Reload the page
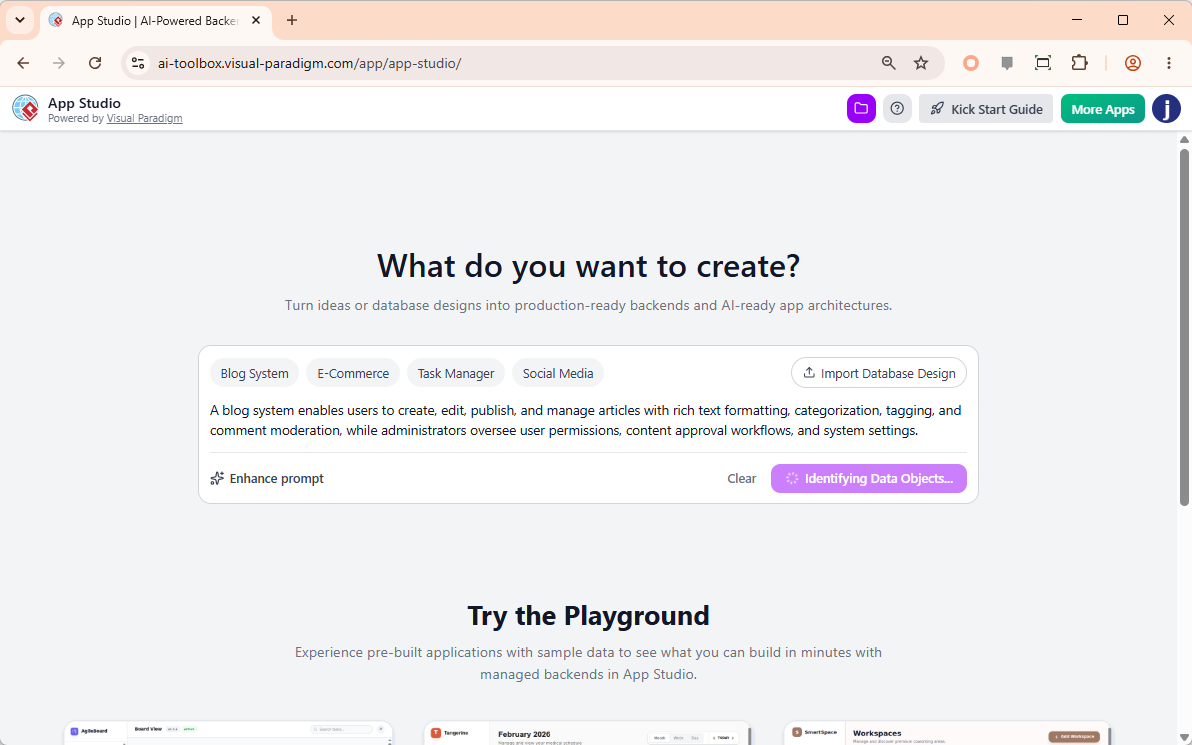 pyautogui.click(x=95, y=63)
